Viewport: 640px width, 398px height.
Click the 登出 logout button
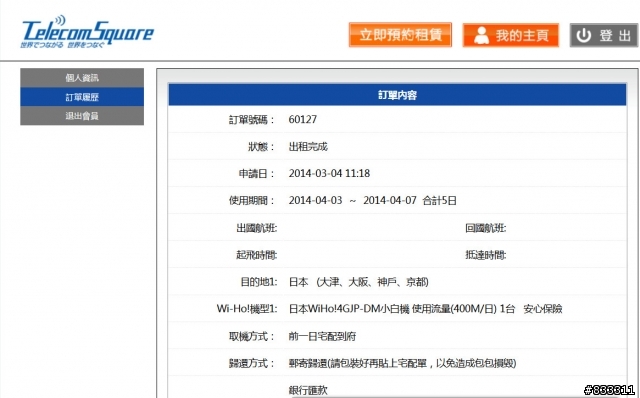pyautogui.click(x=604, y=35)
